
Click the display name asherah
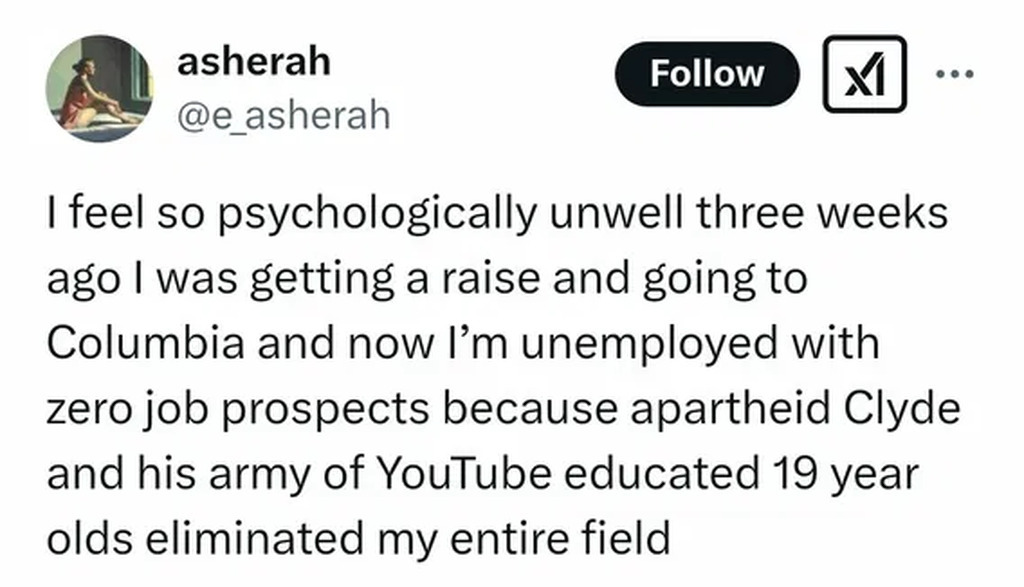[253, 62]
